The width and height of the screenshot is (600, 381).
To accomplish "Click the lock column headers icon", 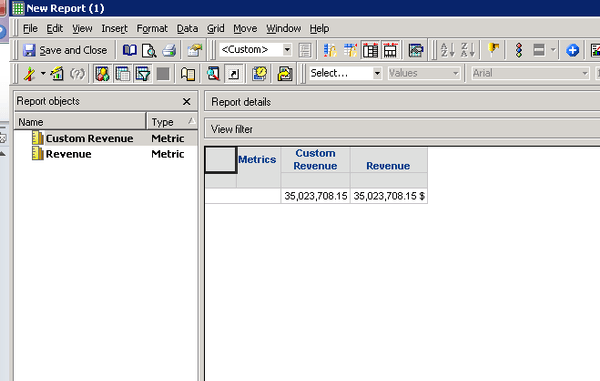I will pyautogui.click(x=350, y=50).
